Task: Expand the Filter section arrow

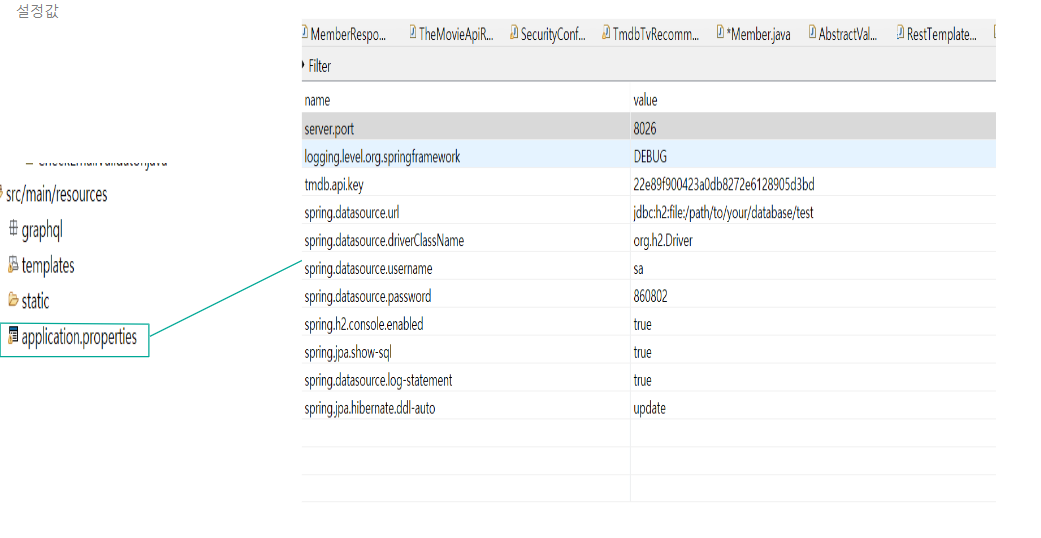Action: tap(303, 65)
